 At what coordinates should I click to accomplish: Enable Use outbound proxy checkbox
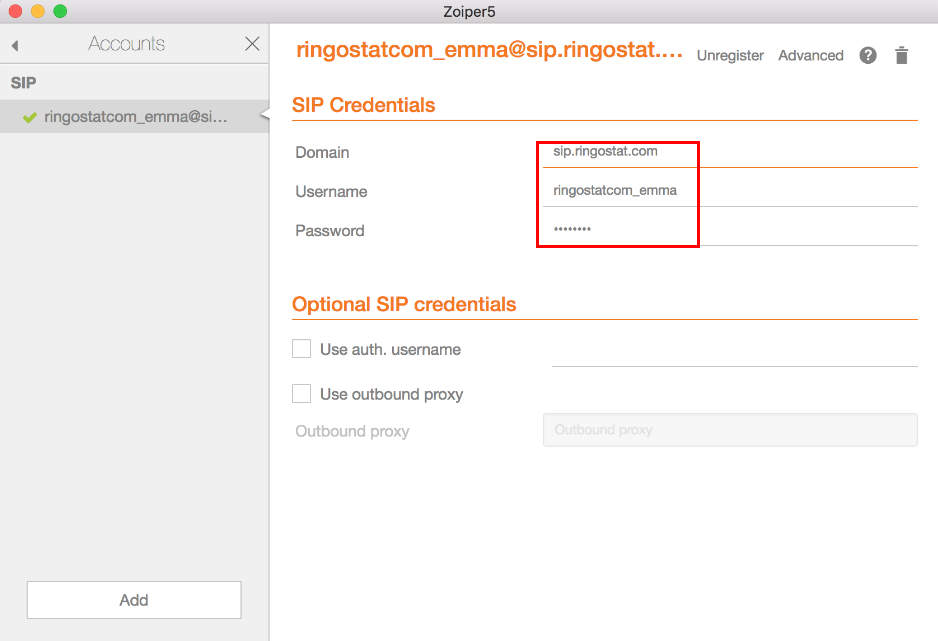pyautogui.click(x=302, y=393)
